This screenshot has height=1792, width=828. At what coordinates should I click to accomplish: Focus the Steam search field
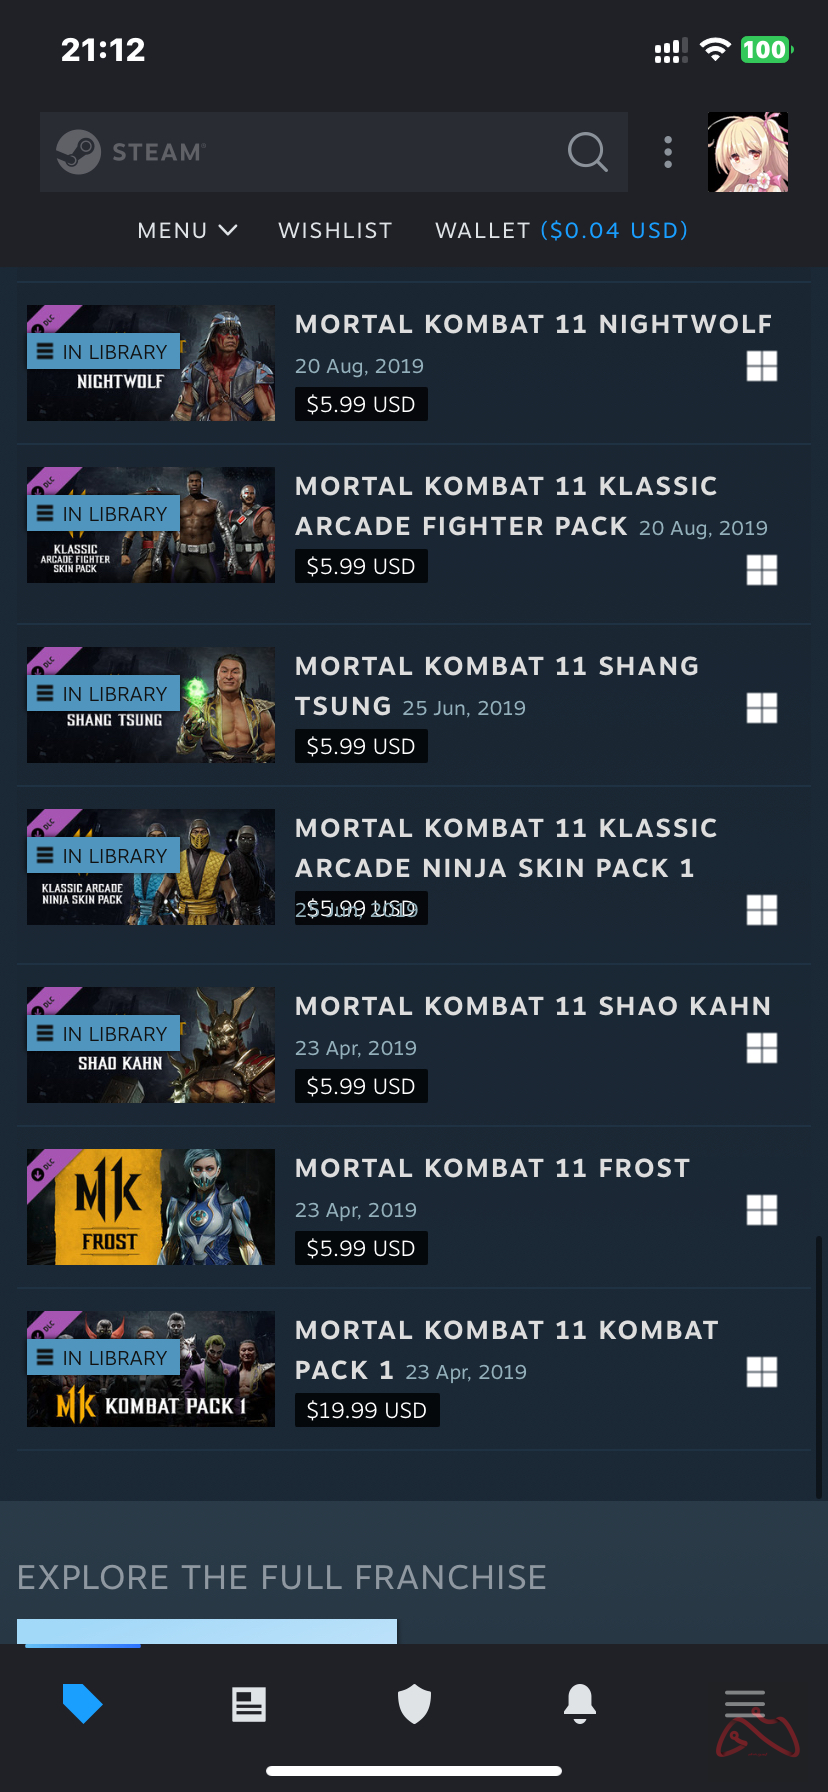[x=334, y=152]
